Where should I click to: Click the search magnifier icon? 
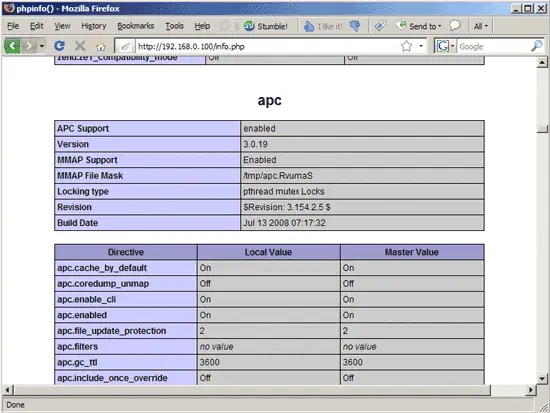click(537, 46)
